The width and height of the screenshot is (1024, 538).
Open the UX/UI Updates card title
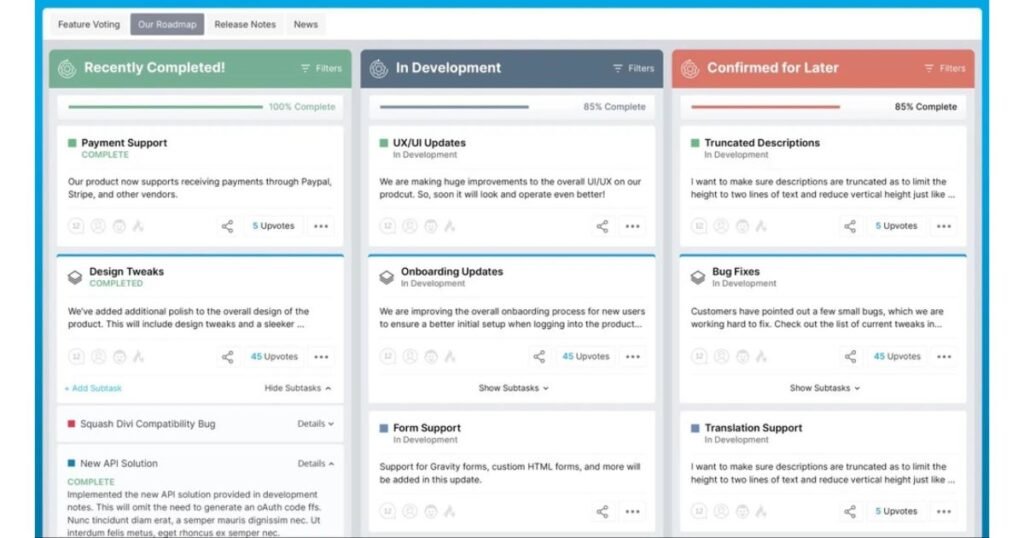click(429, 142)
